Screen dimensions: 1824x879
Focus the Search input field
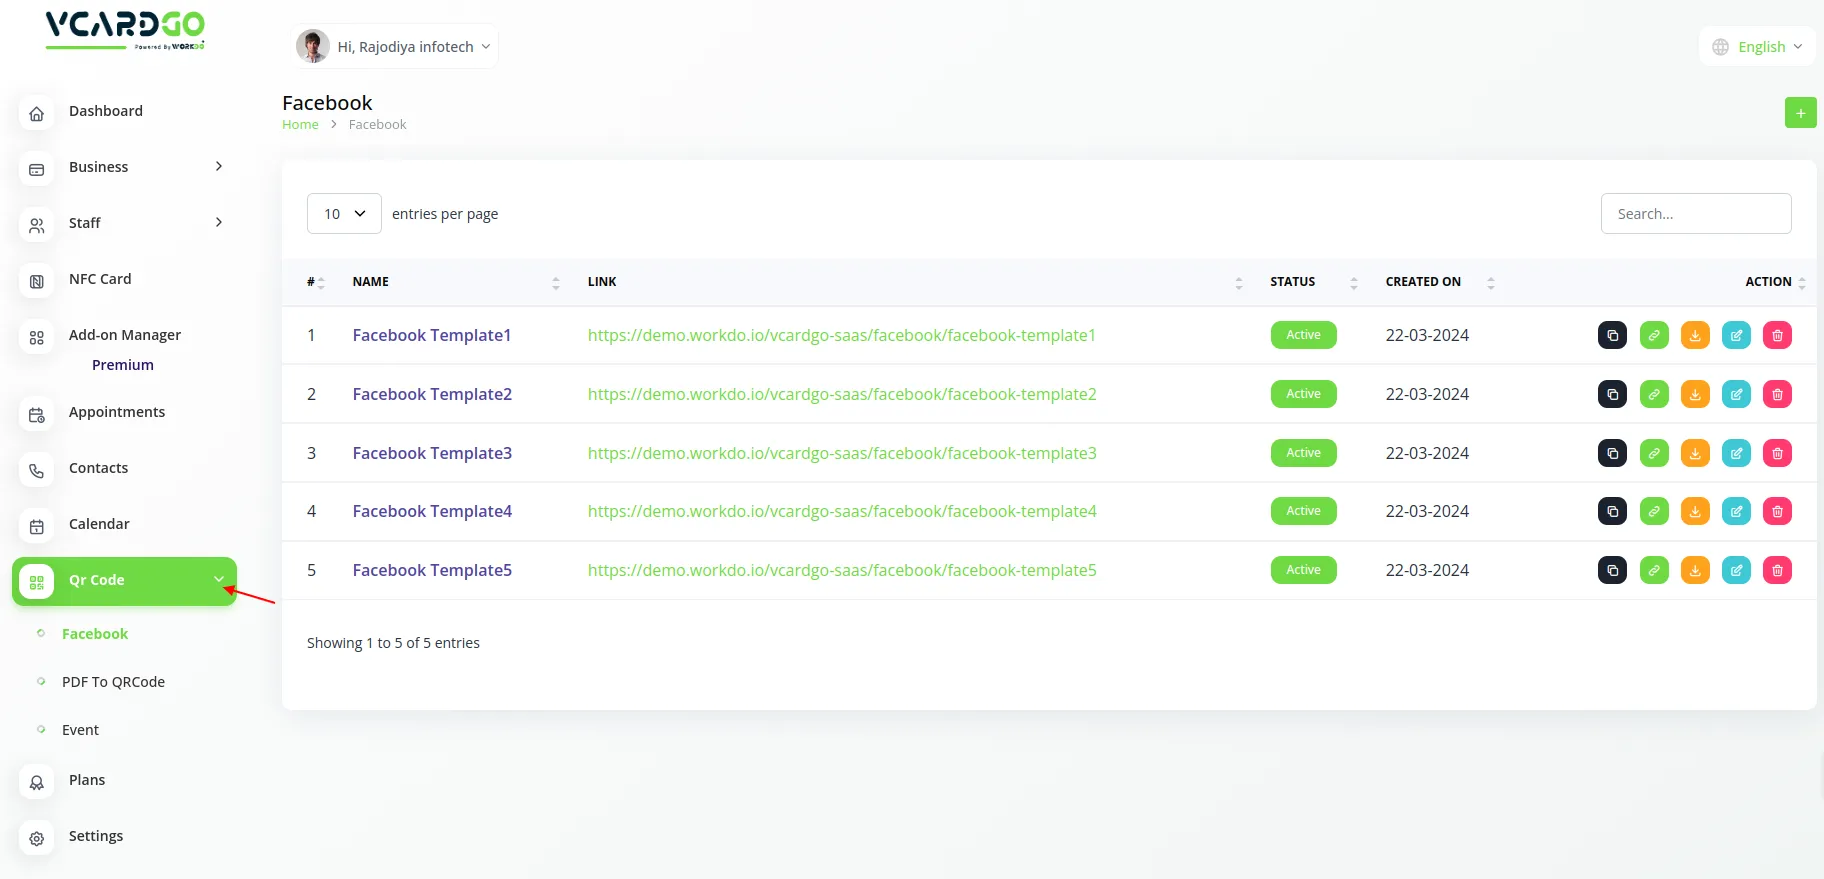pyautogui.click(x=1696, y=214)
